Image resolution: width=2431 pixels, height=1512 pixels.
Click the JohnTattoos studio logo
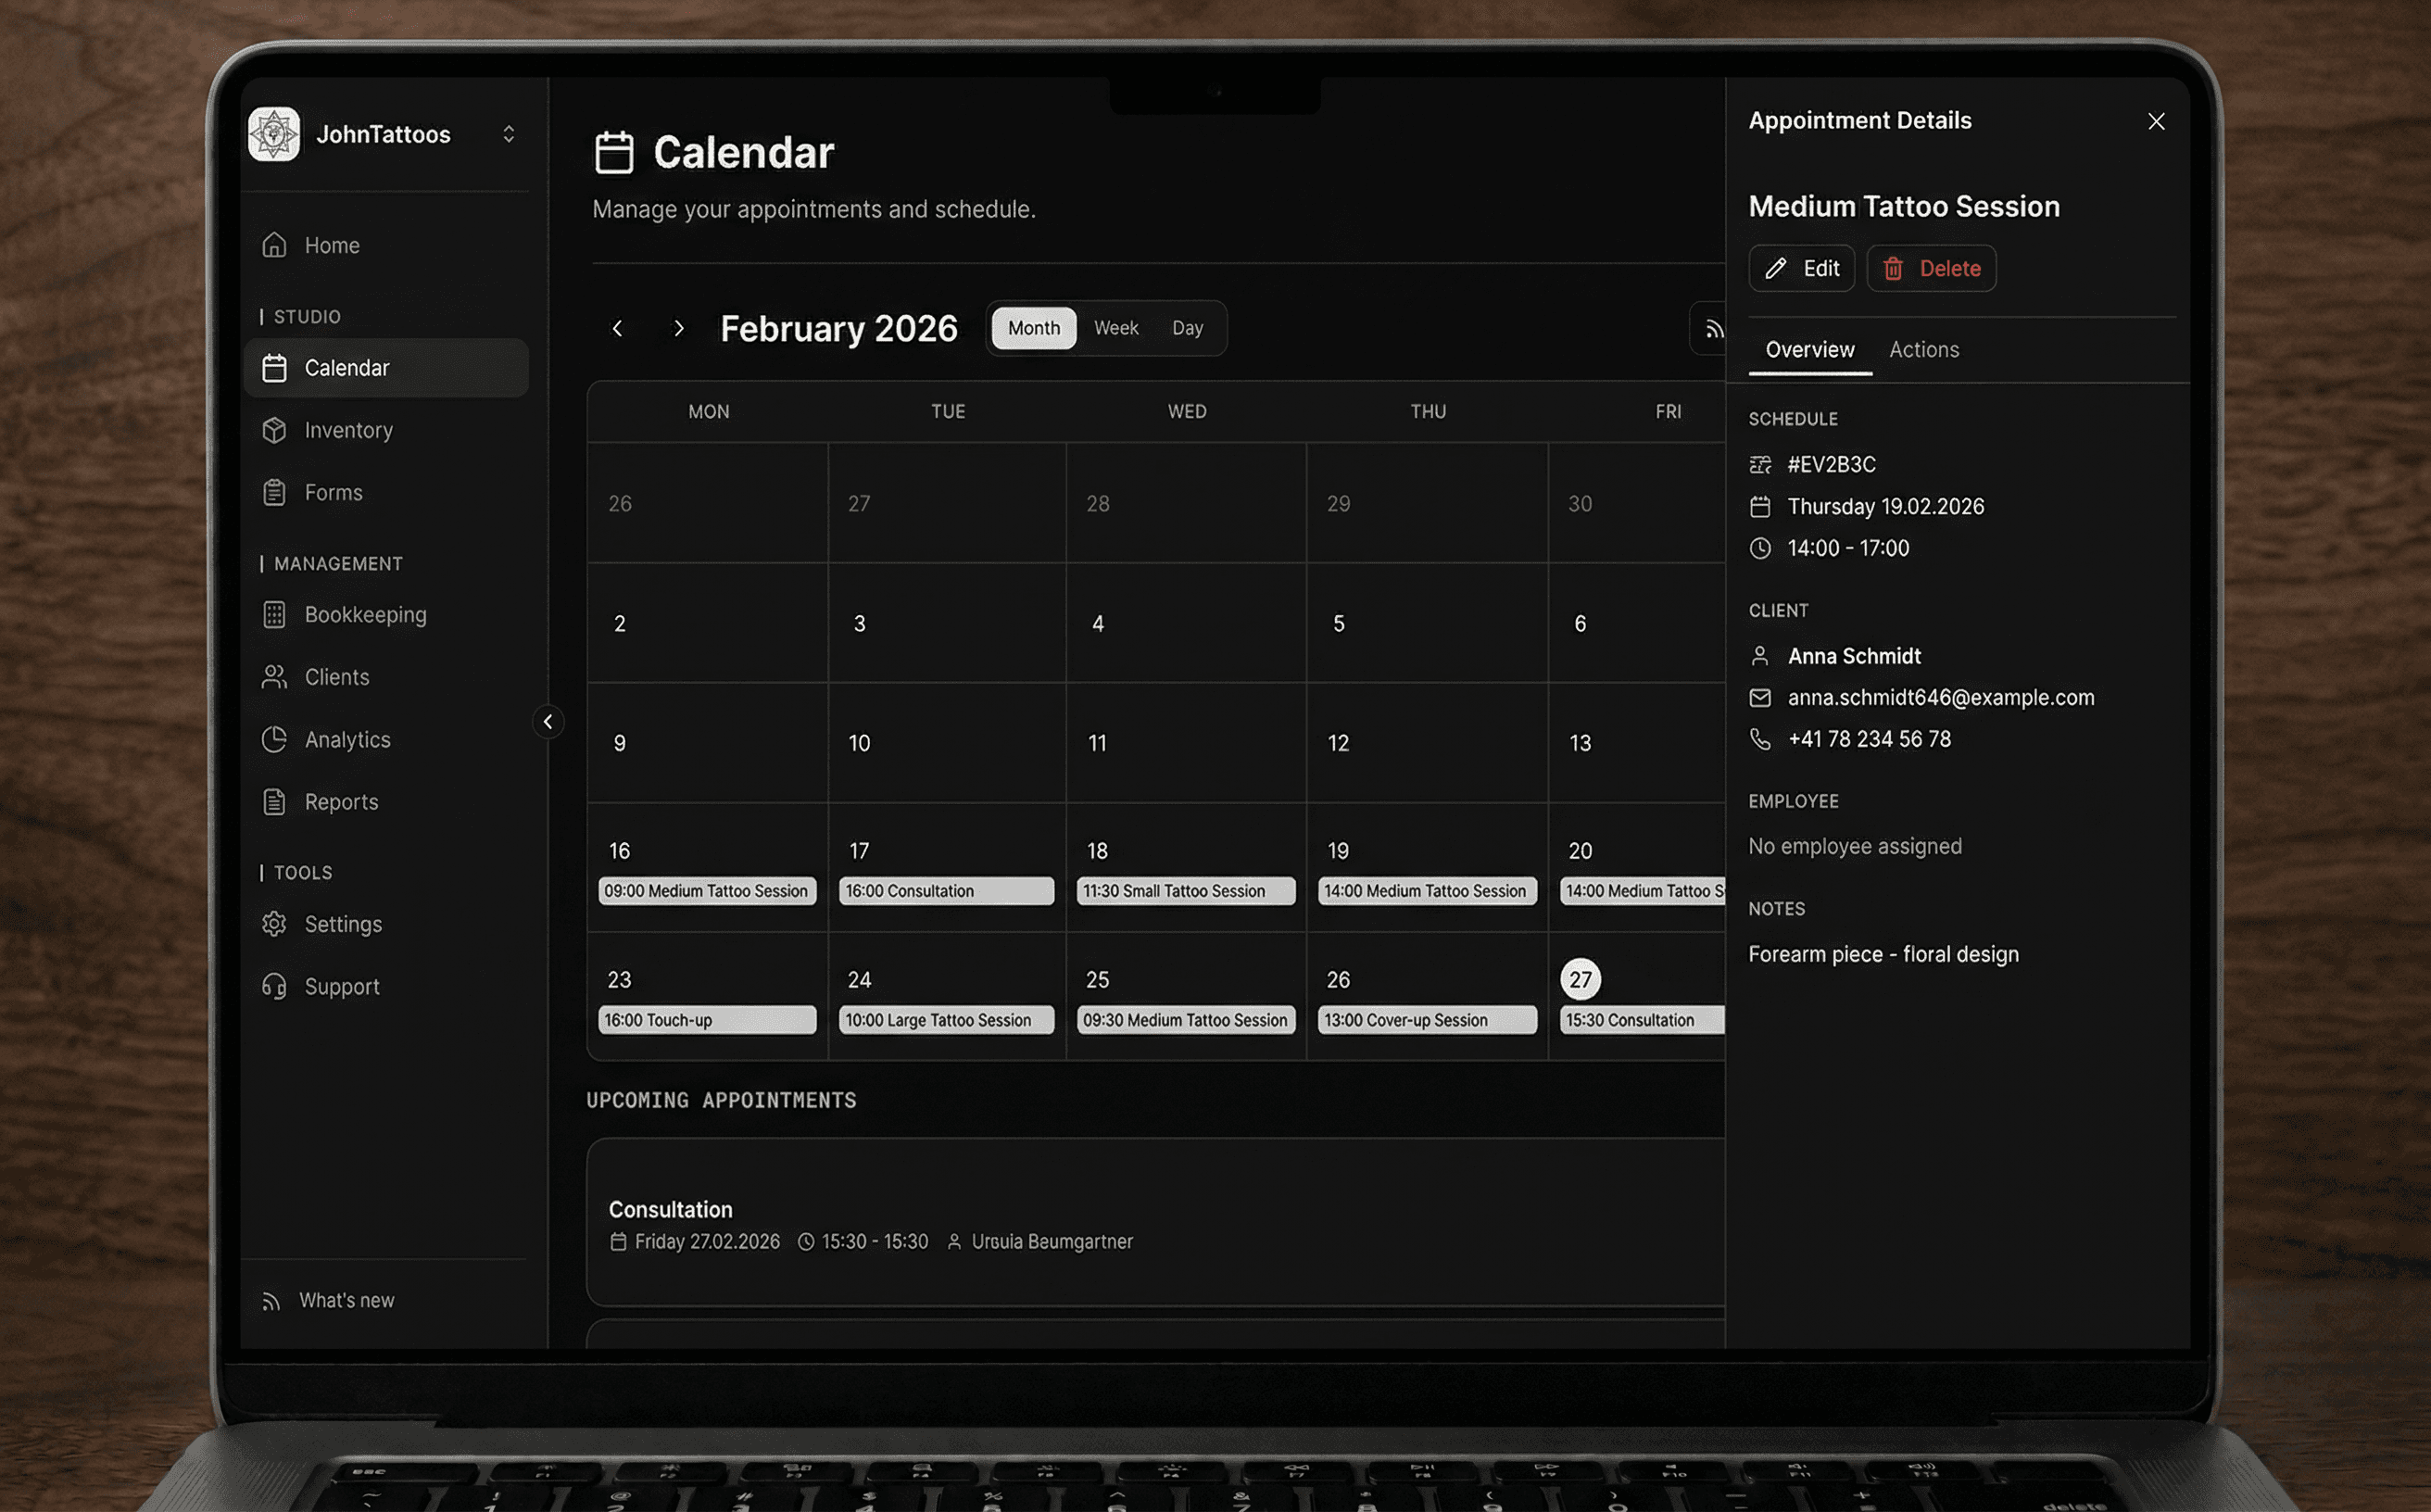point(273,134)
